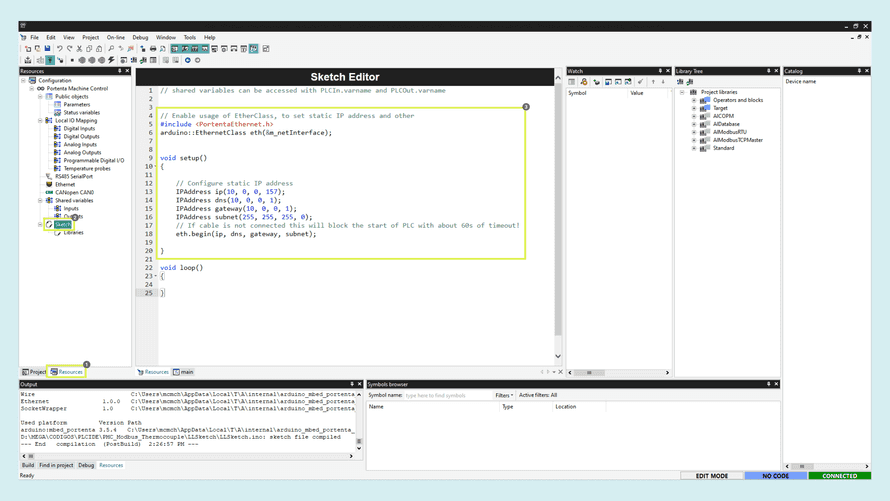
Task: Open the main editor tab
Action: tap(184, 372)
